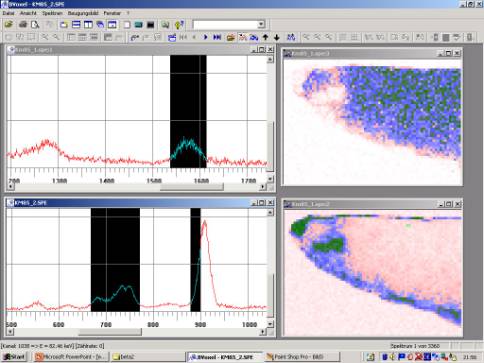Click the print icon in toolbar
484x363 pixels.
coord(23,25)
